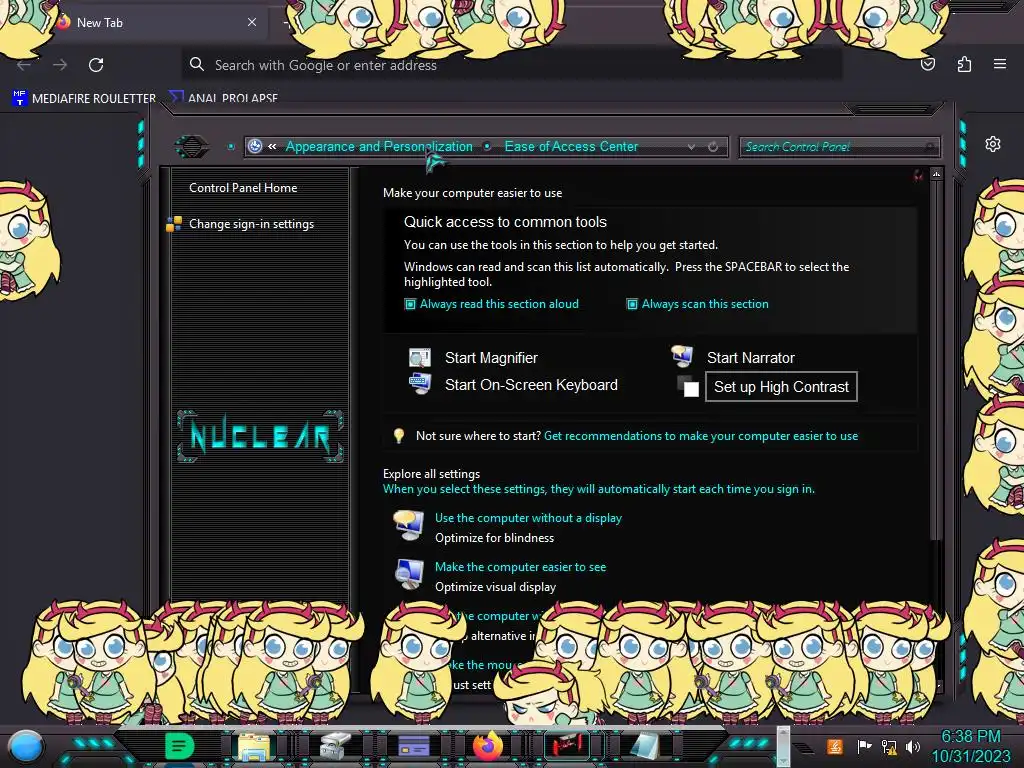Open MEDIAFIRE ROULETTER bookmark
This screenshot has height=768, width=1024.
(x=84, y=98)
